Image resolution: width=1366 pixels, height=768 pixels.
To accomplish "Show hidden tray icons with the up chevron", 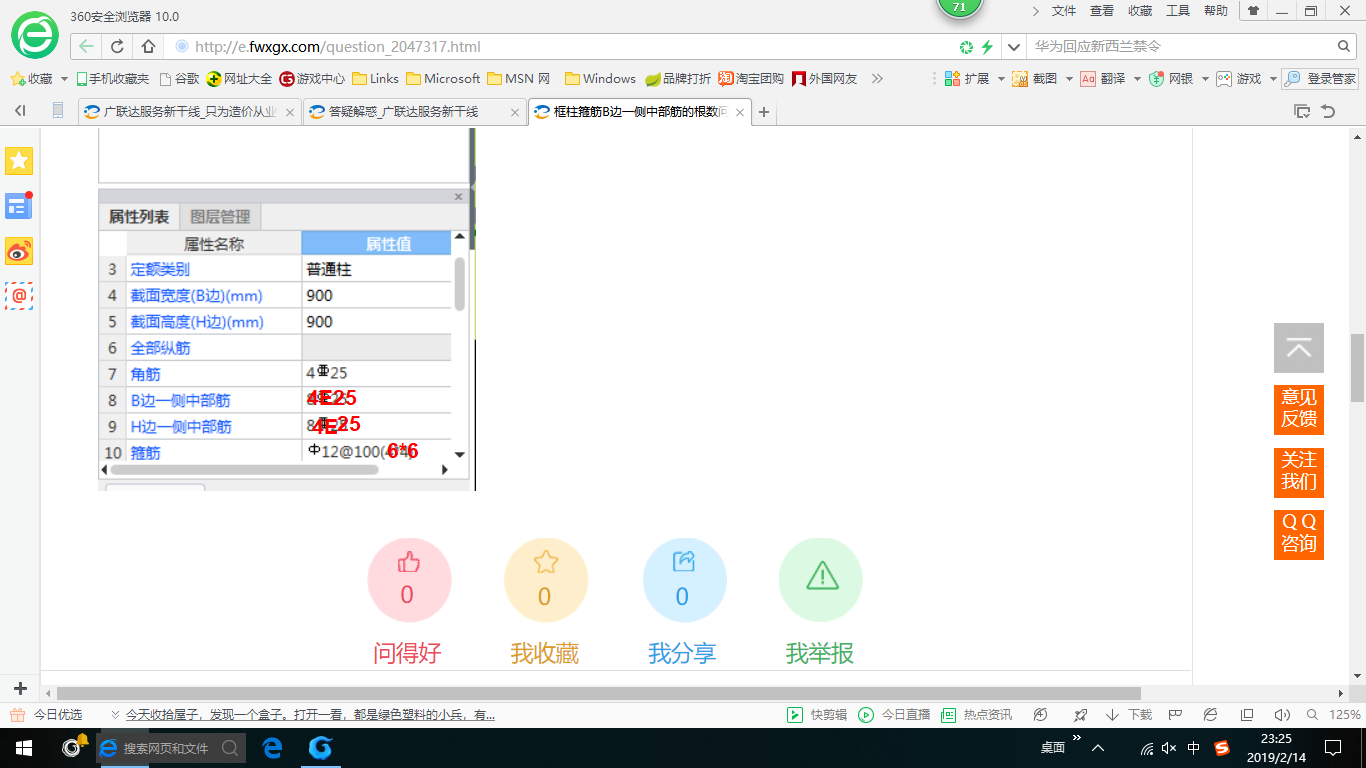I will pyautogui.click(x=1097, y=747).
